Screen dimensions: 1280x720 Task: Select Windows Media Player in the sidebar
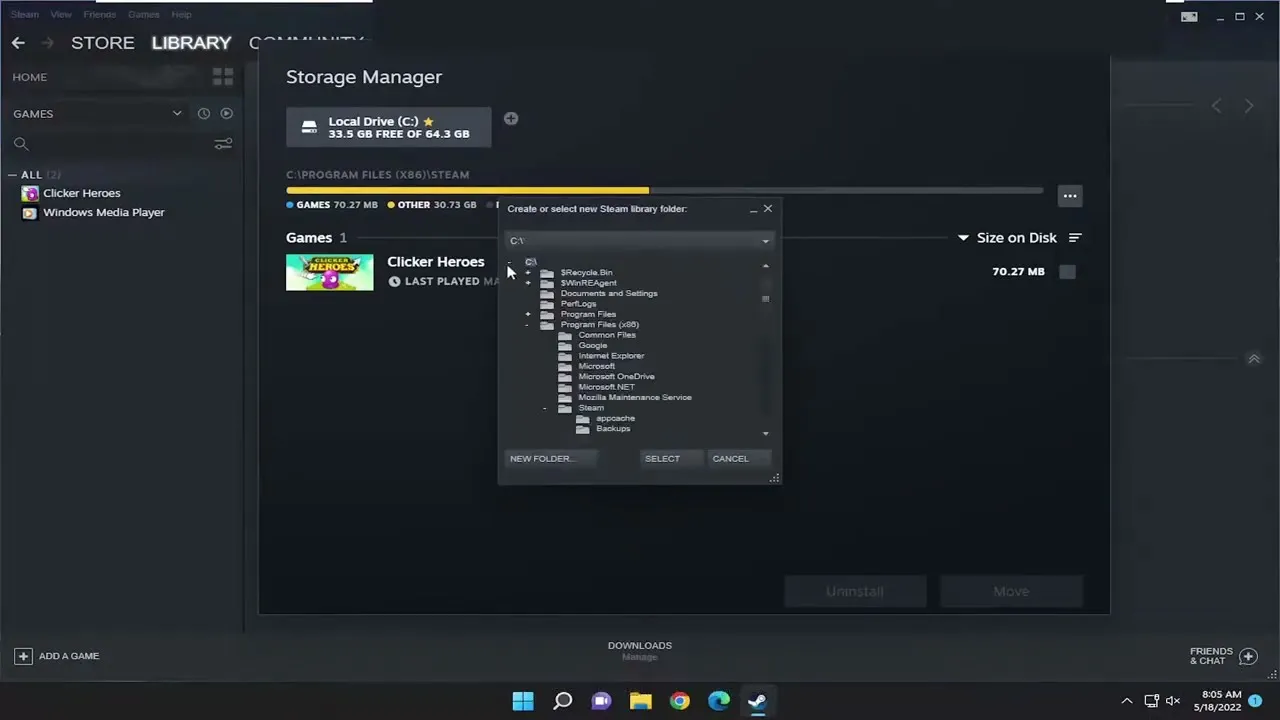[x=104, y=212]
